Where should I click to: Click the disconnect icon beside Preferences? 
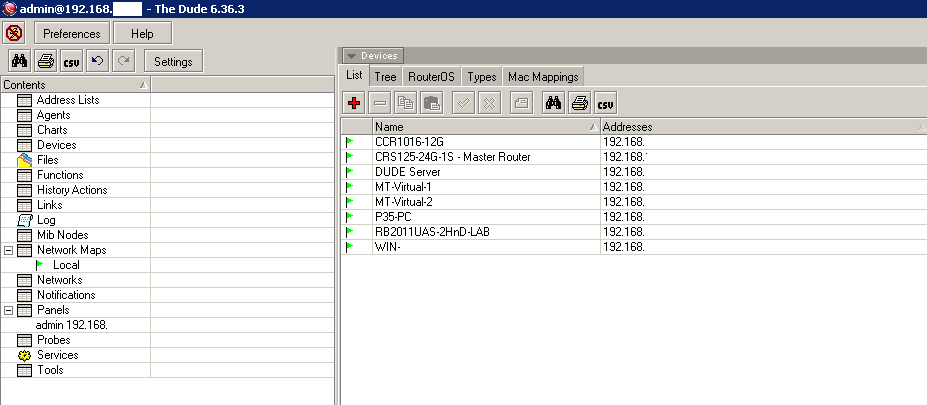(14, 33)
